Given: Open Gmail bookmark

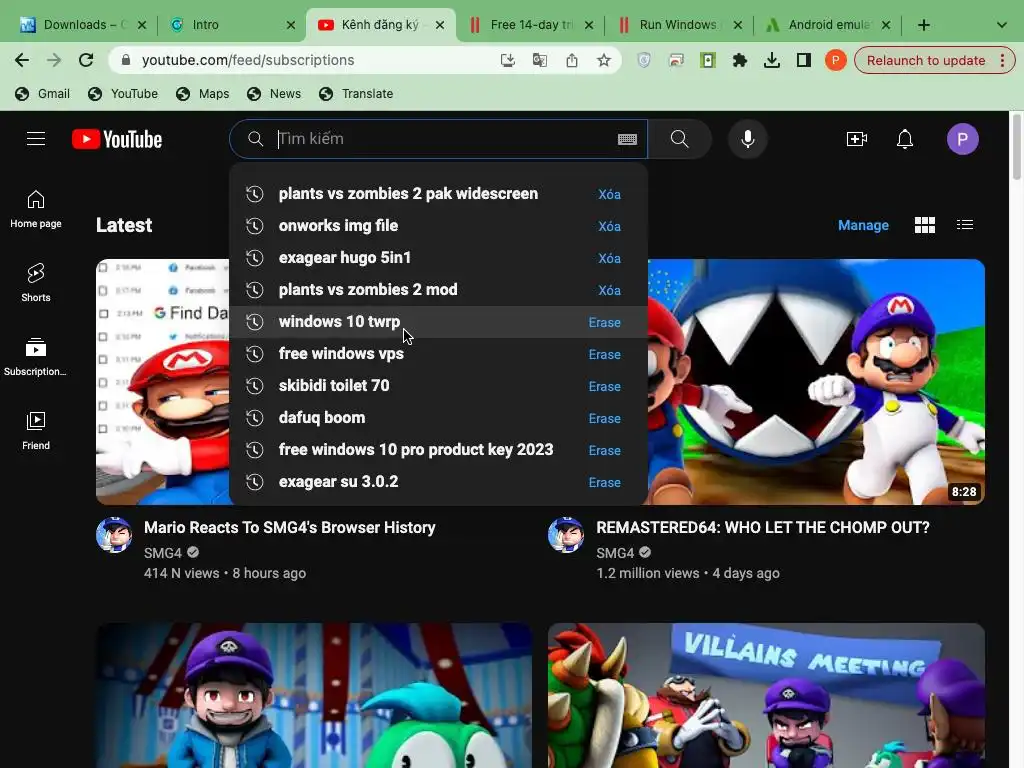Looking at the screenshot, I should coord(42,94).
